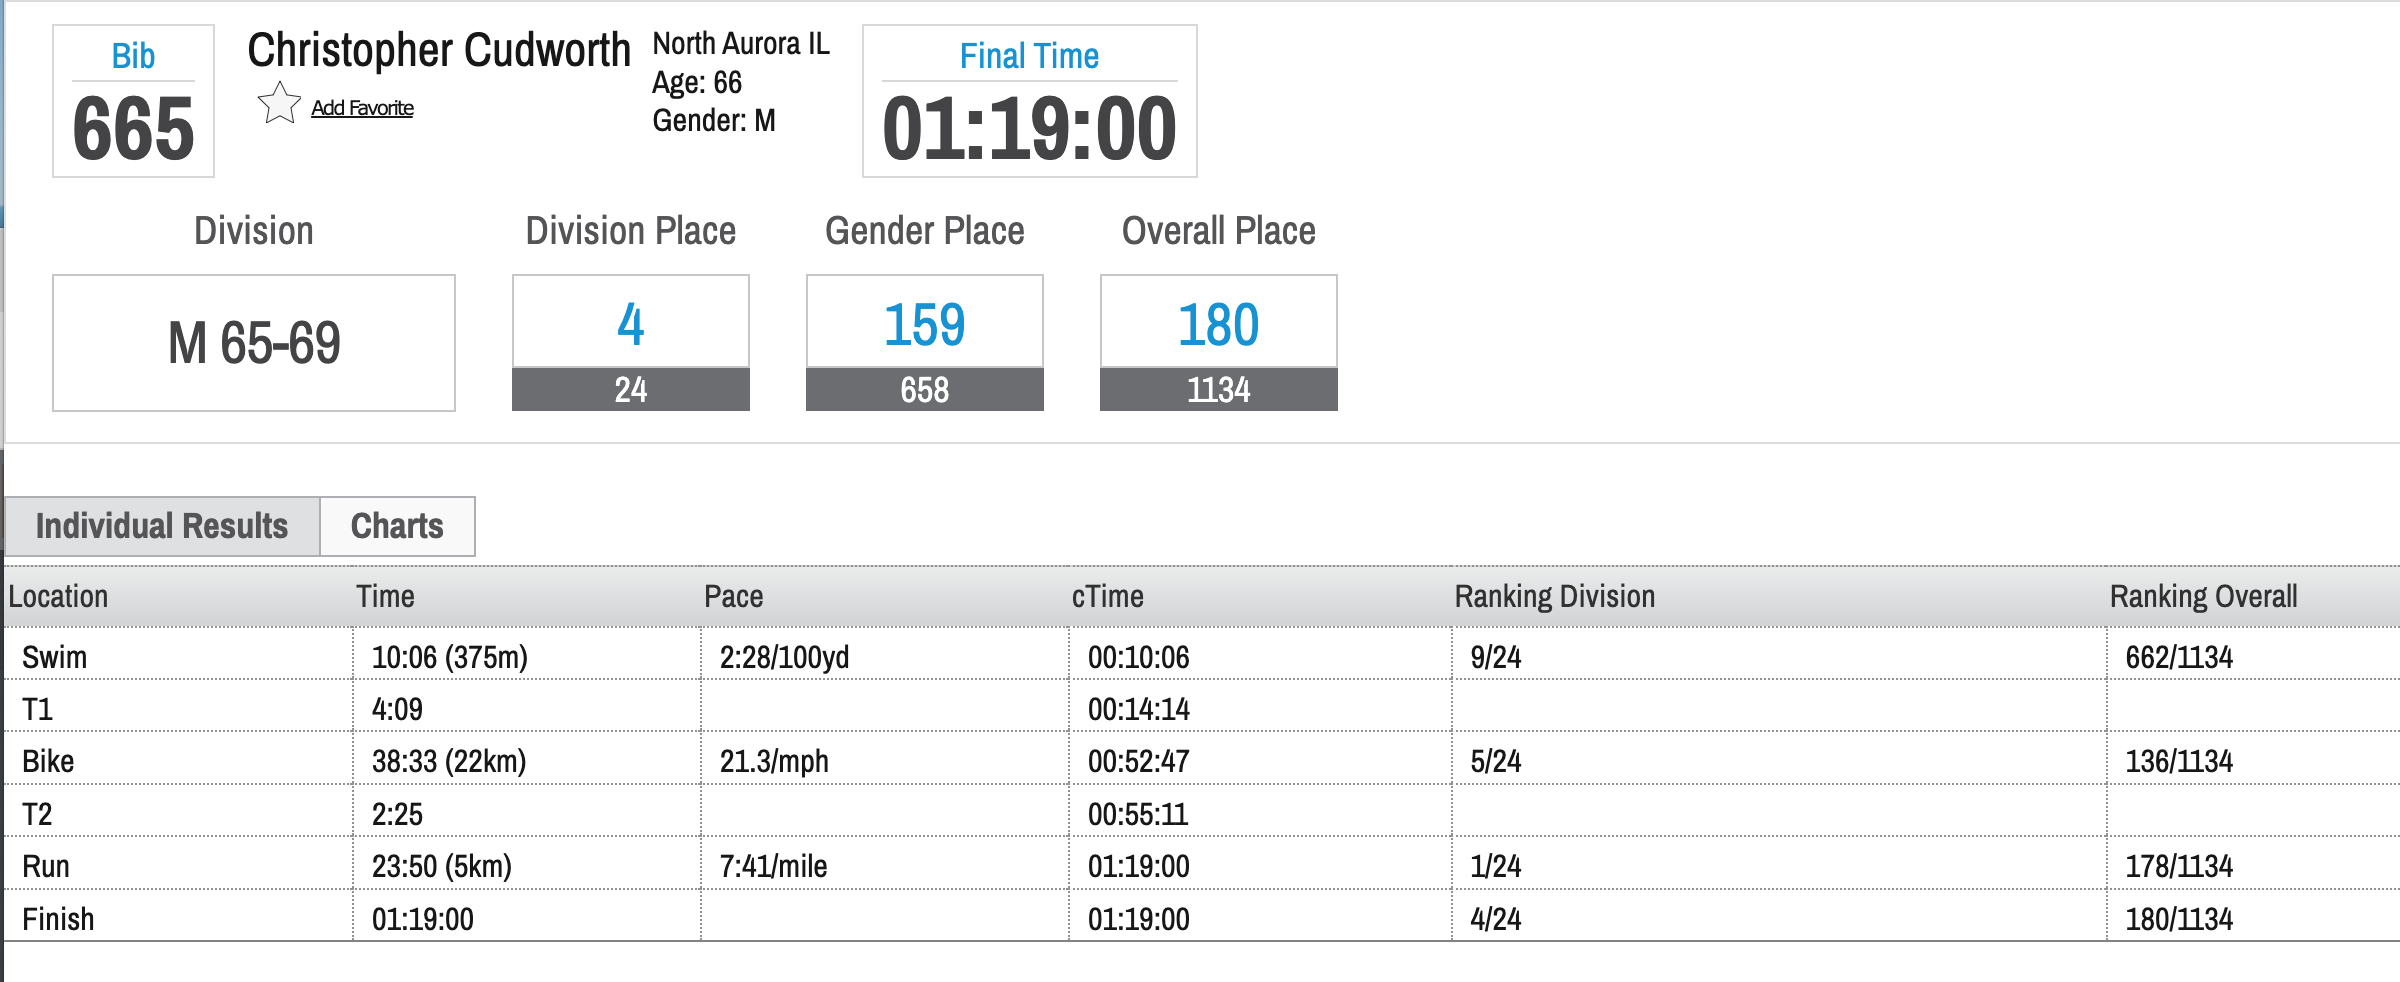Select the Individual Results tab
The image size is (2400, 982).
click(x=162, y=526)
